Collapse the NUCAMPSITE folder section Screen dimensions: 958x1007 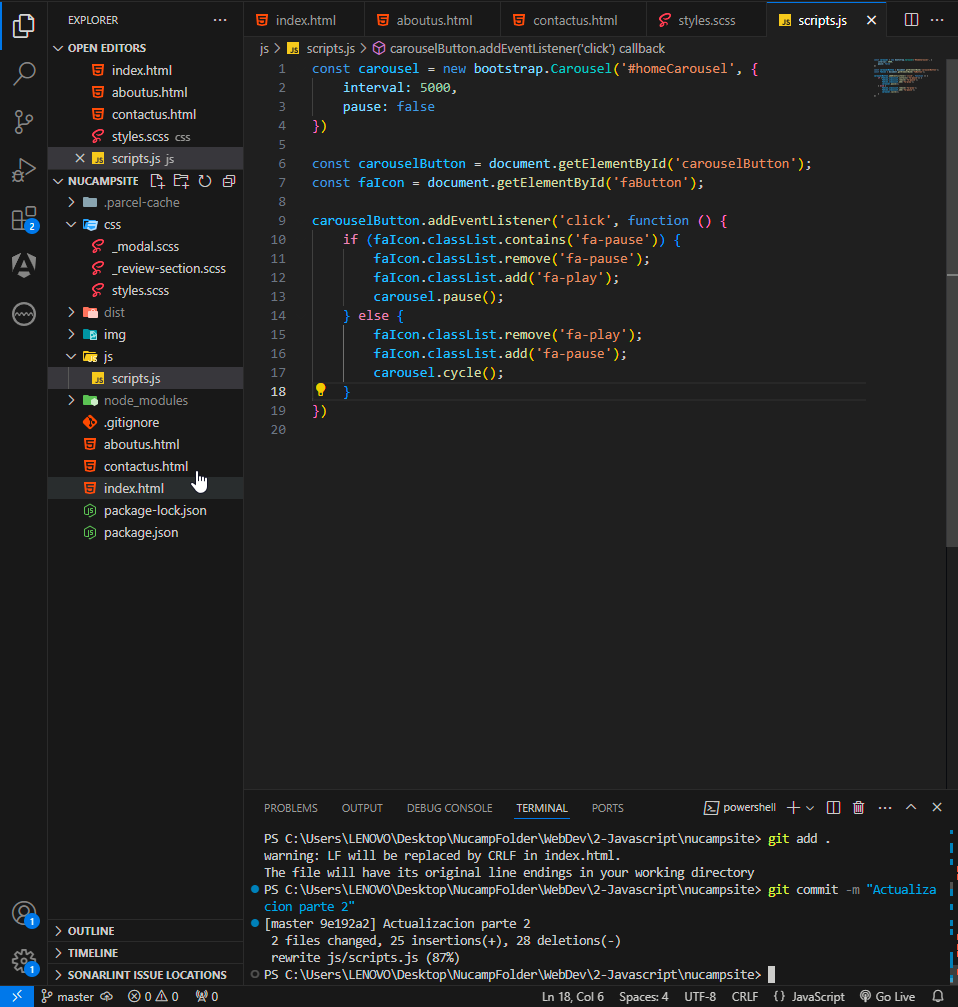tap(58, 181)
